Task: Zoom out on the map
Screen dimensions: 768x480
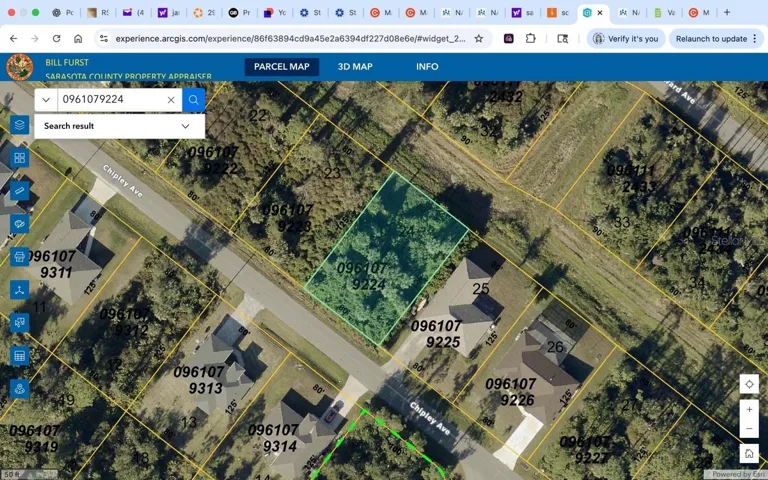Action: coord(749,429)
